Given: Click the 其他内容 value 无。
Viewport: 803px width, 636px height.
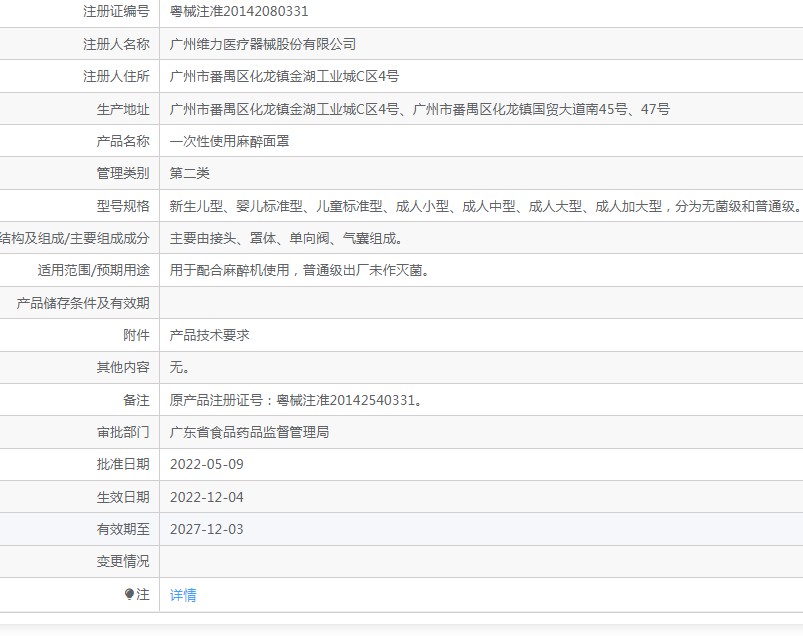Looking at the screenshot, I should 180,367.
